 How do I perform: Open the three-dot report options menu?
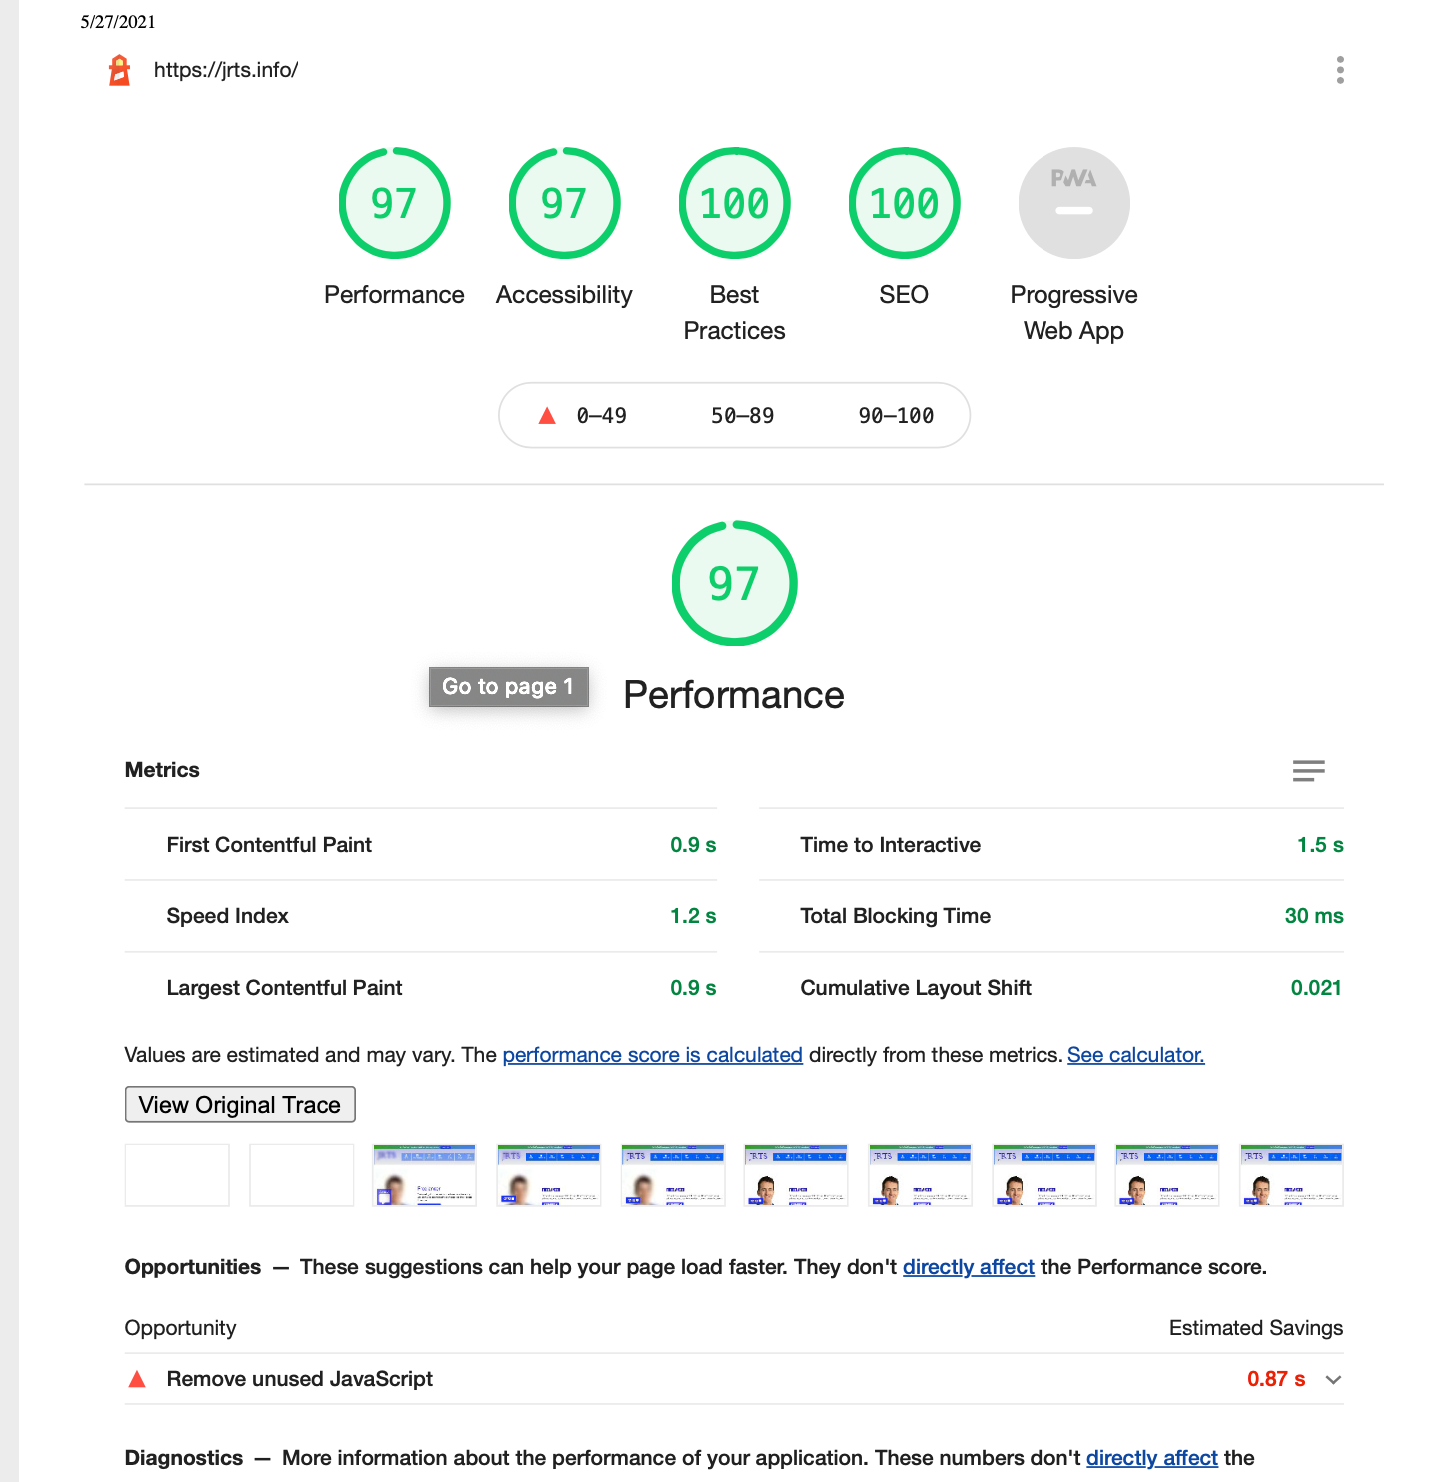coord(1340,70)
